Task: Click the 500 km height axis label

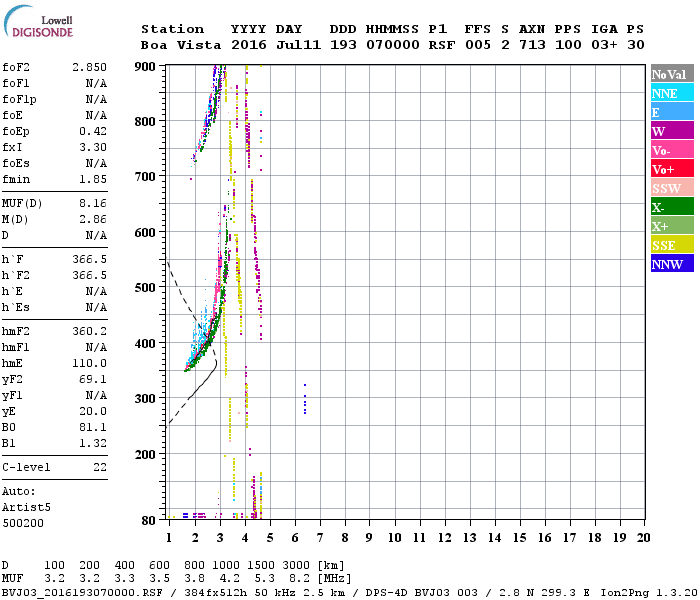Action: click(x=145, y=288)
